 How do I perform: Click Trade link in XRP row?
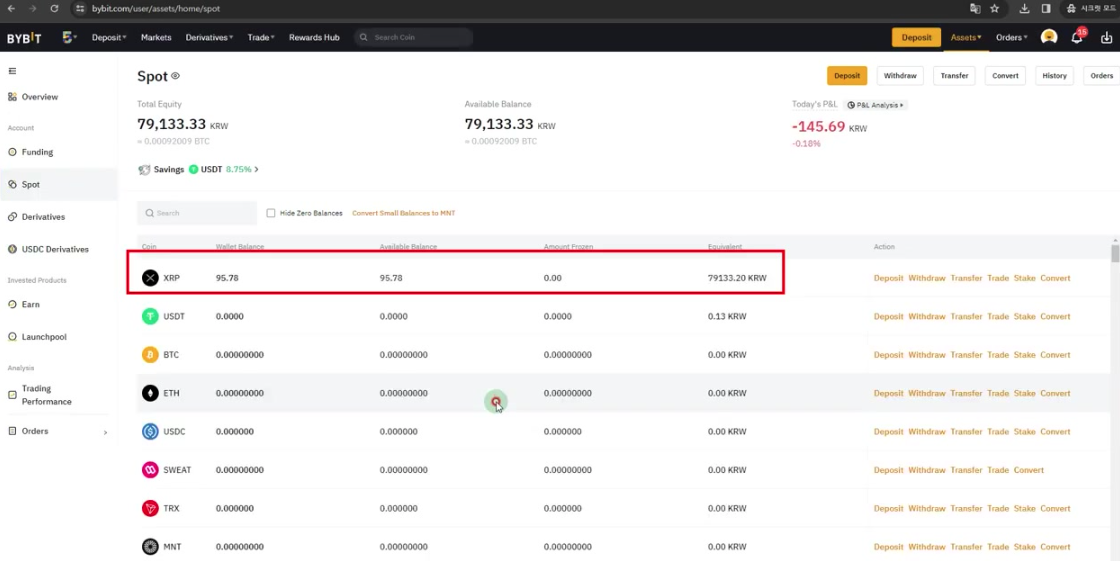998,278
